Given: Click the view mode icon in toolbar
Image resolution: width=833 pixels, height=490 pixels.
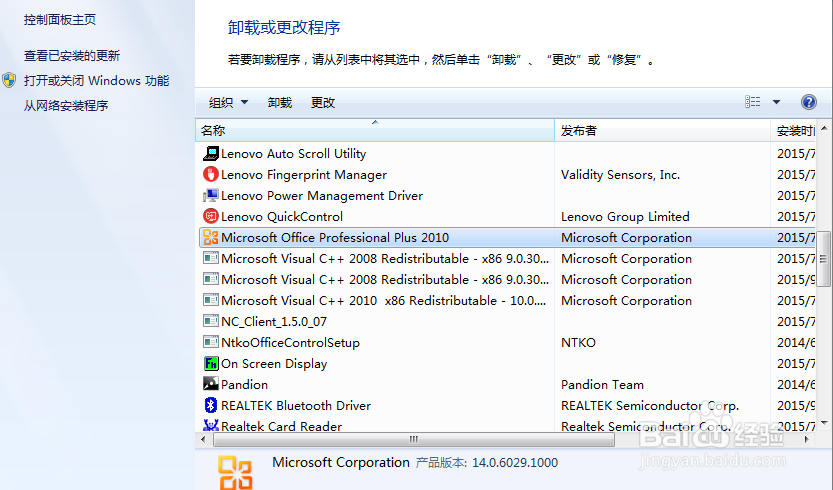Looking at the screenshot, I should (753, 102).
